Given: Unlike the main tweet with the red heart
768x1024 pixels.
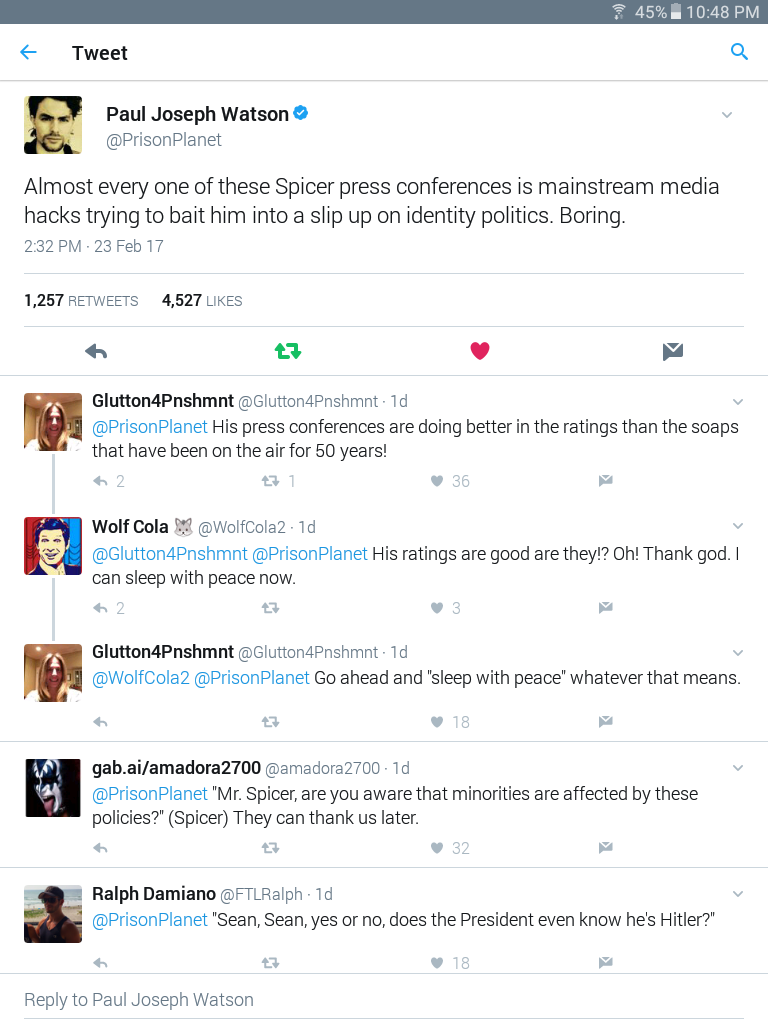Looking at the screenshot, I should tap(480, 351).
